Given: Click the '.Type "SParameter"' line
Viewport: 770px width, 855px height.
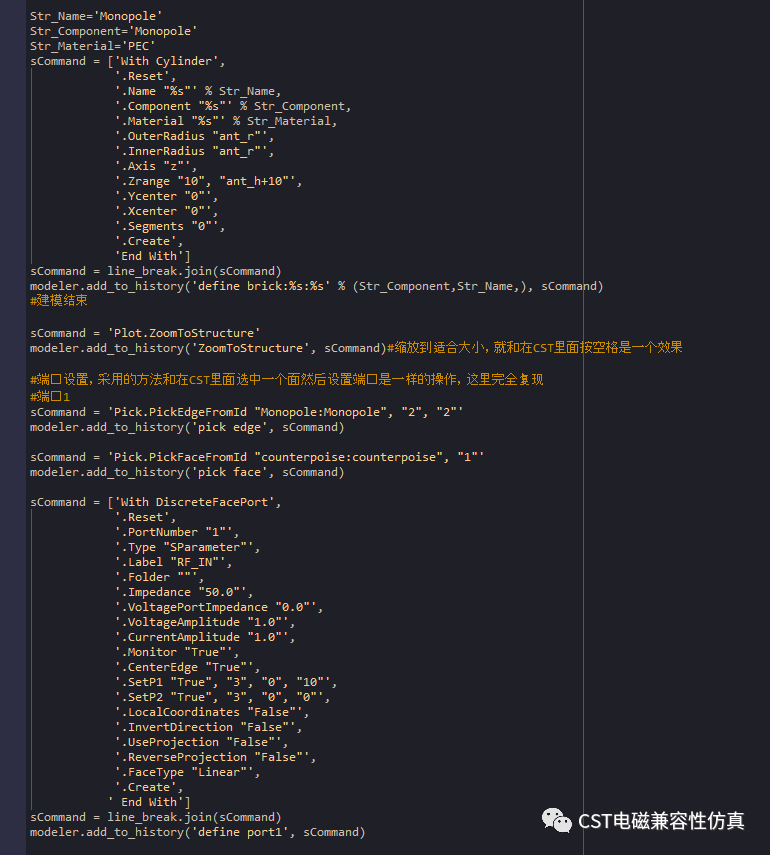Looking at the screenshot, I should (x=187, y=547).
